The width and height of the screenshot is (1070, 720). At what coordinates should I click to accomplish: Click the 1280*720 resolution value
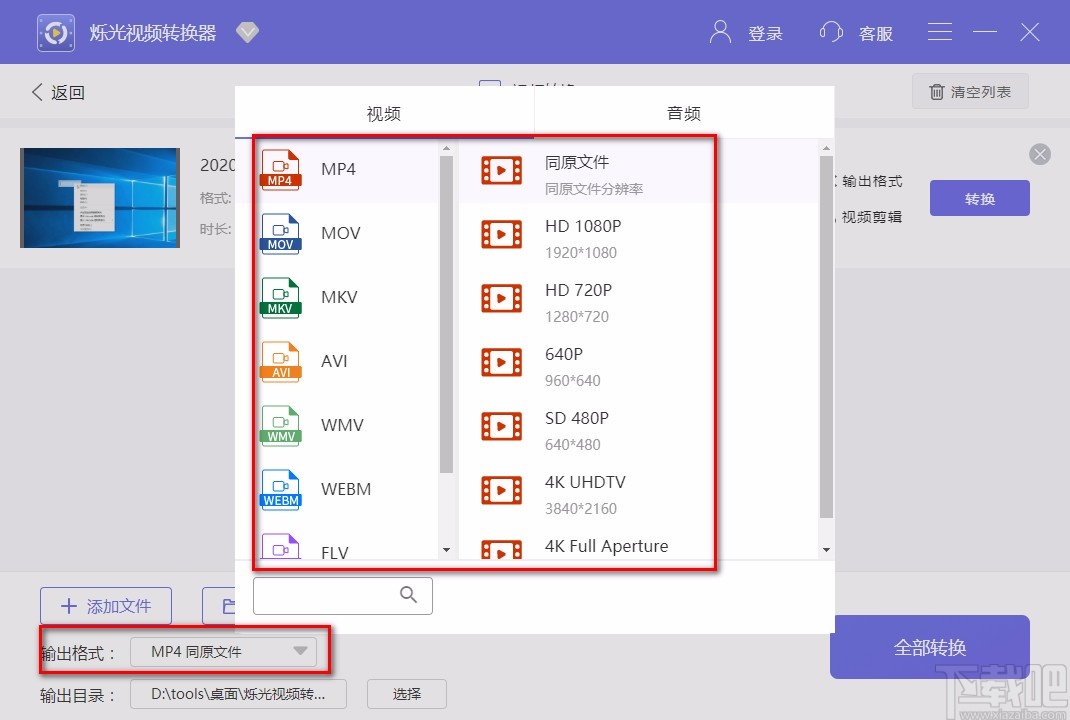point(577,317)
